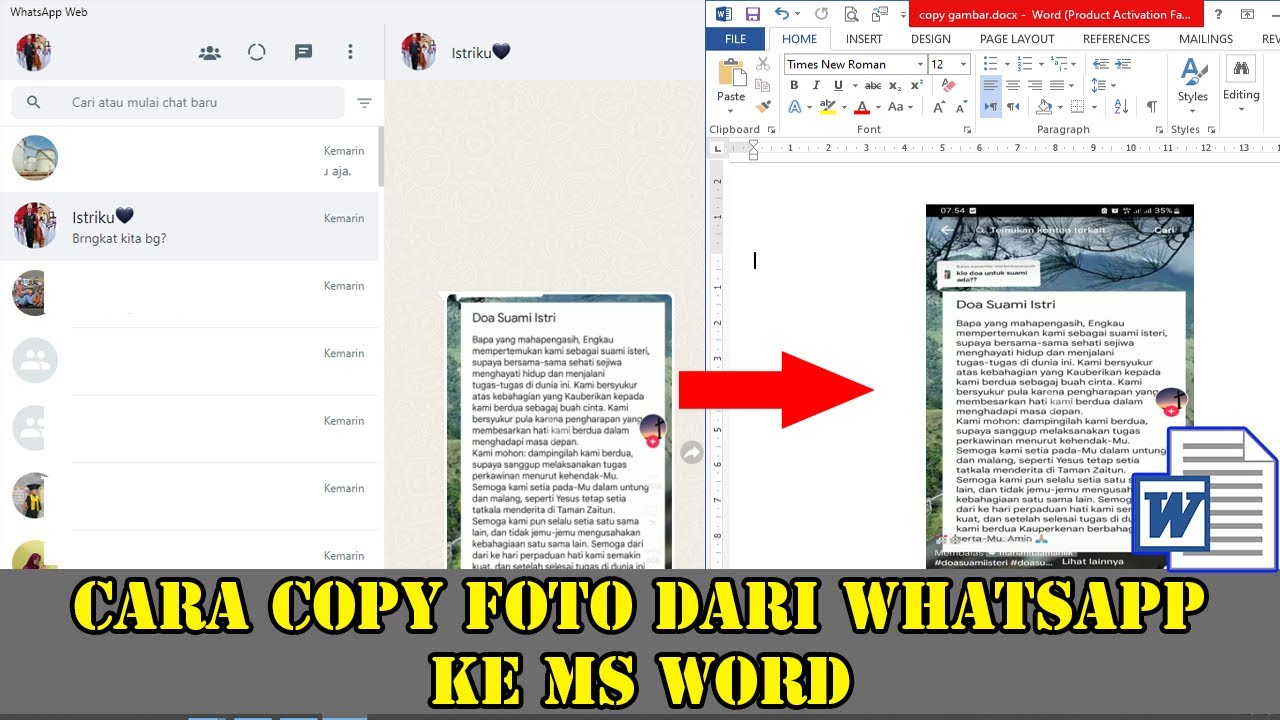This screenshot has height=720, width=1280.
Task: Apply paragraph Shading bucket color
Action: [1043, 107]
